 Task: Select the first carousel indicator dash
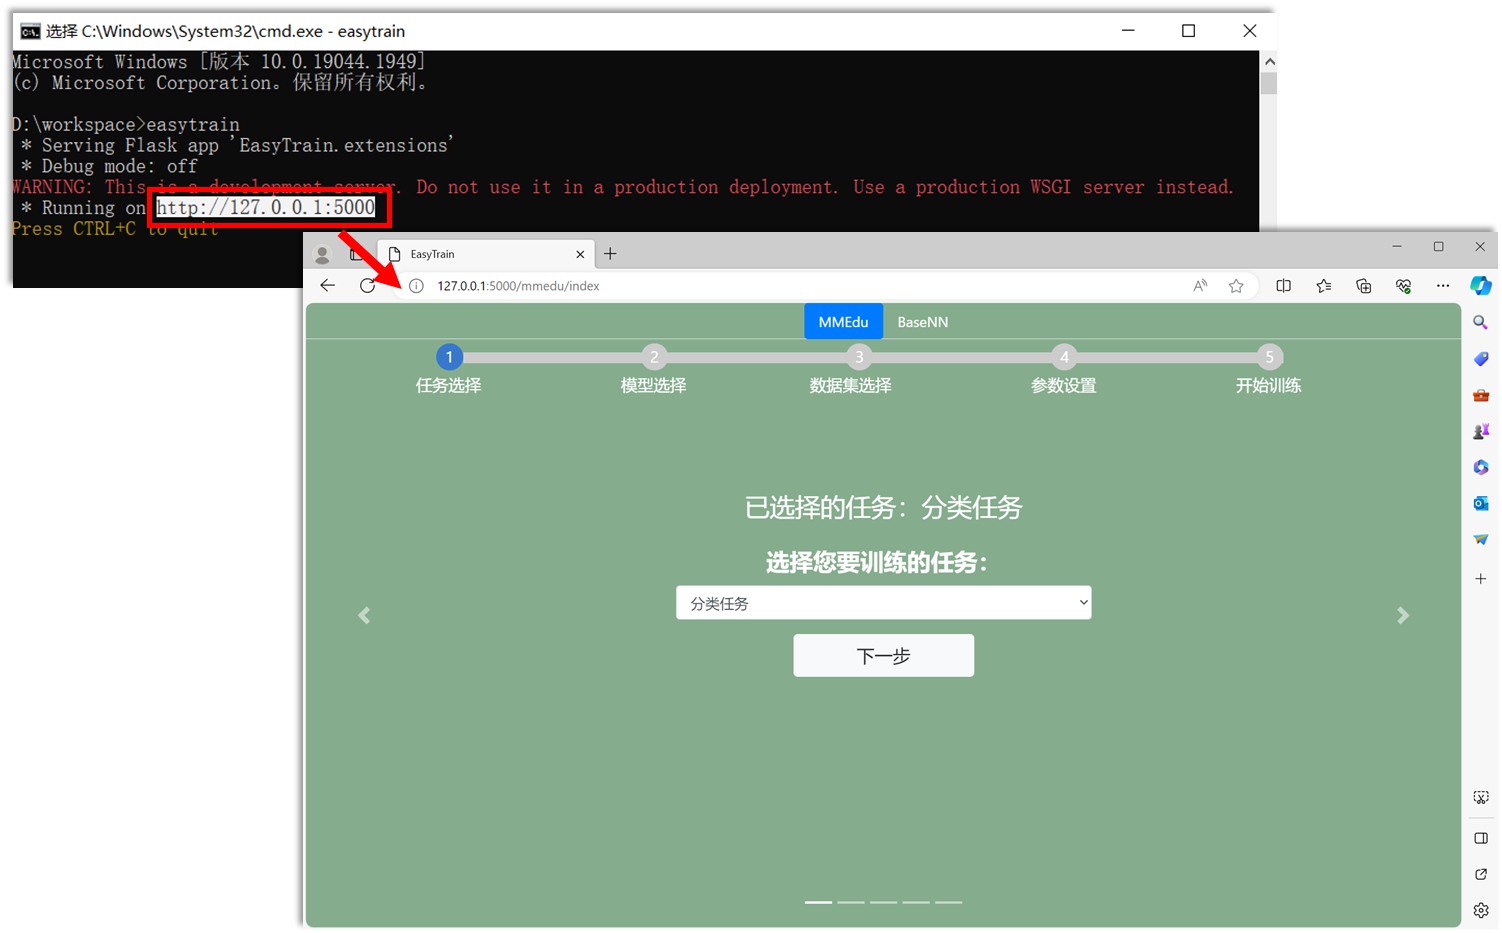[x=818, y=902]
